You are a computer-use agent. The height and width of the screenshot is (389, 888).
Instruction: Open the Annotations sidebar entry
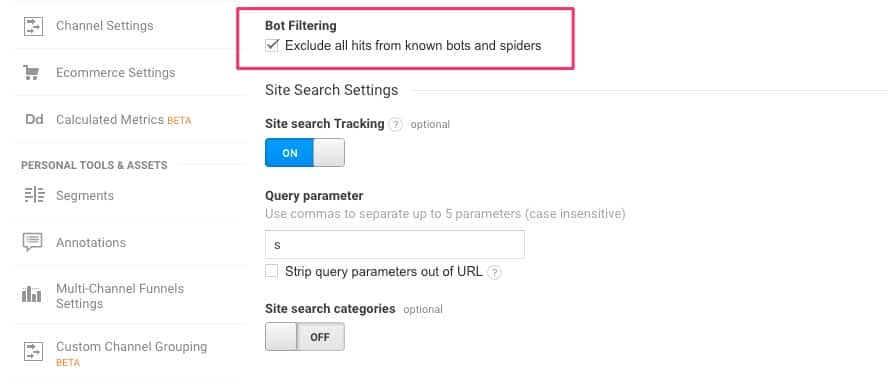[x=91, y=242]
